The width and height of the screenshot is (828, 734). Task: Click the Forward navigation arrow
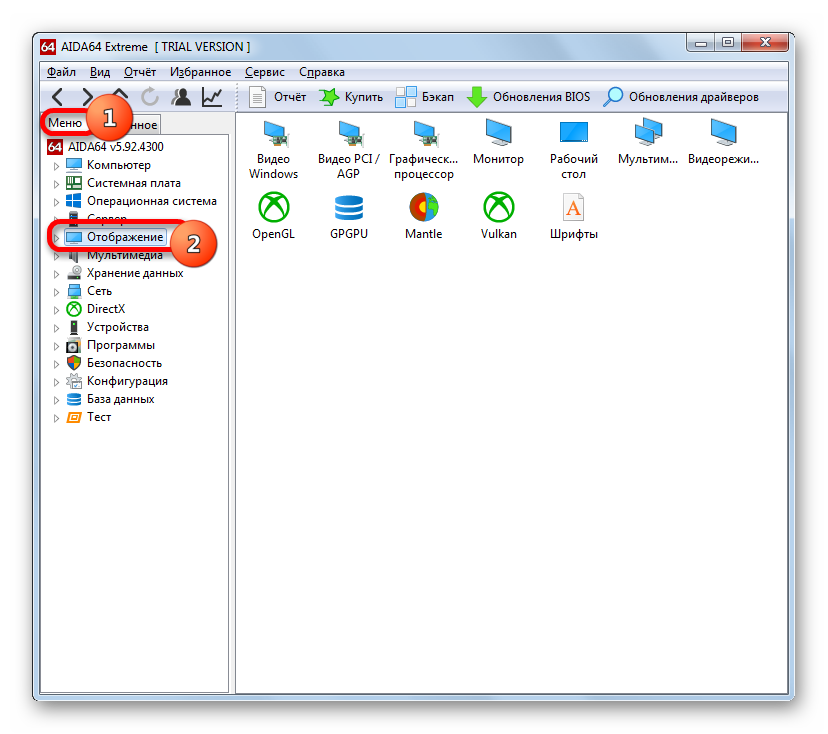(x=88, y=97)
